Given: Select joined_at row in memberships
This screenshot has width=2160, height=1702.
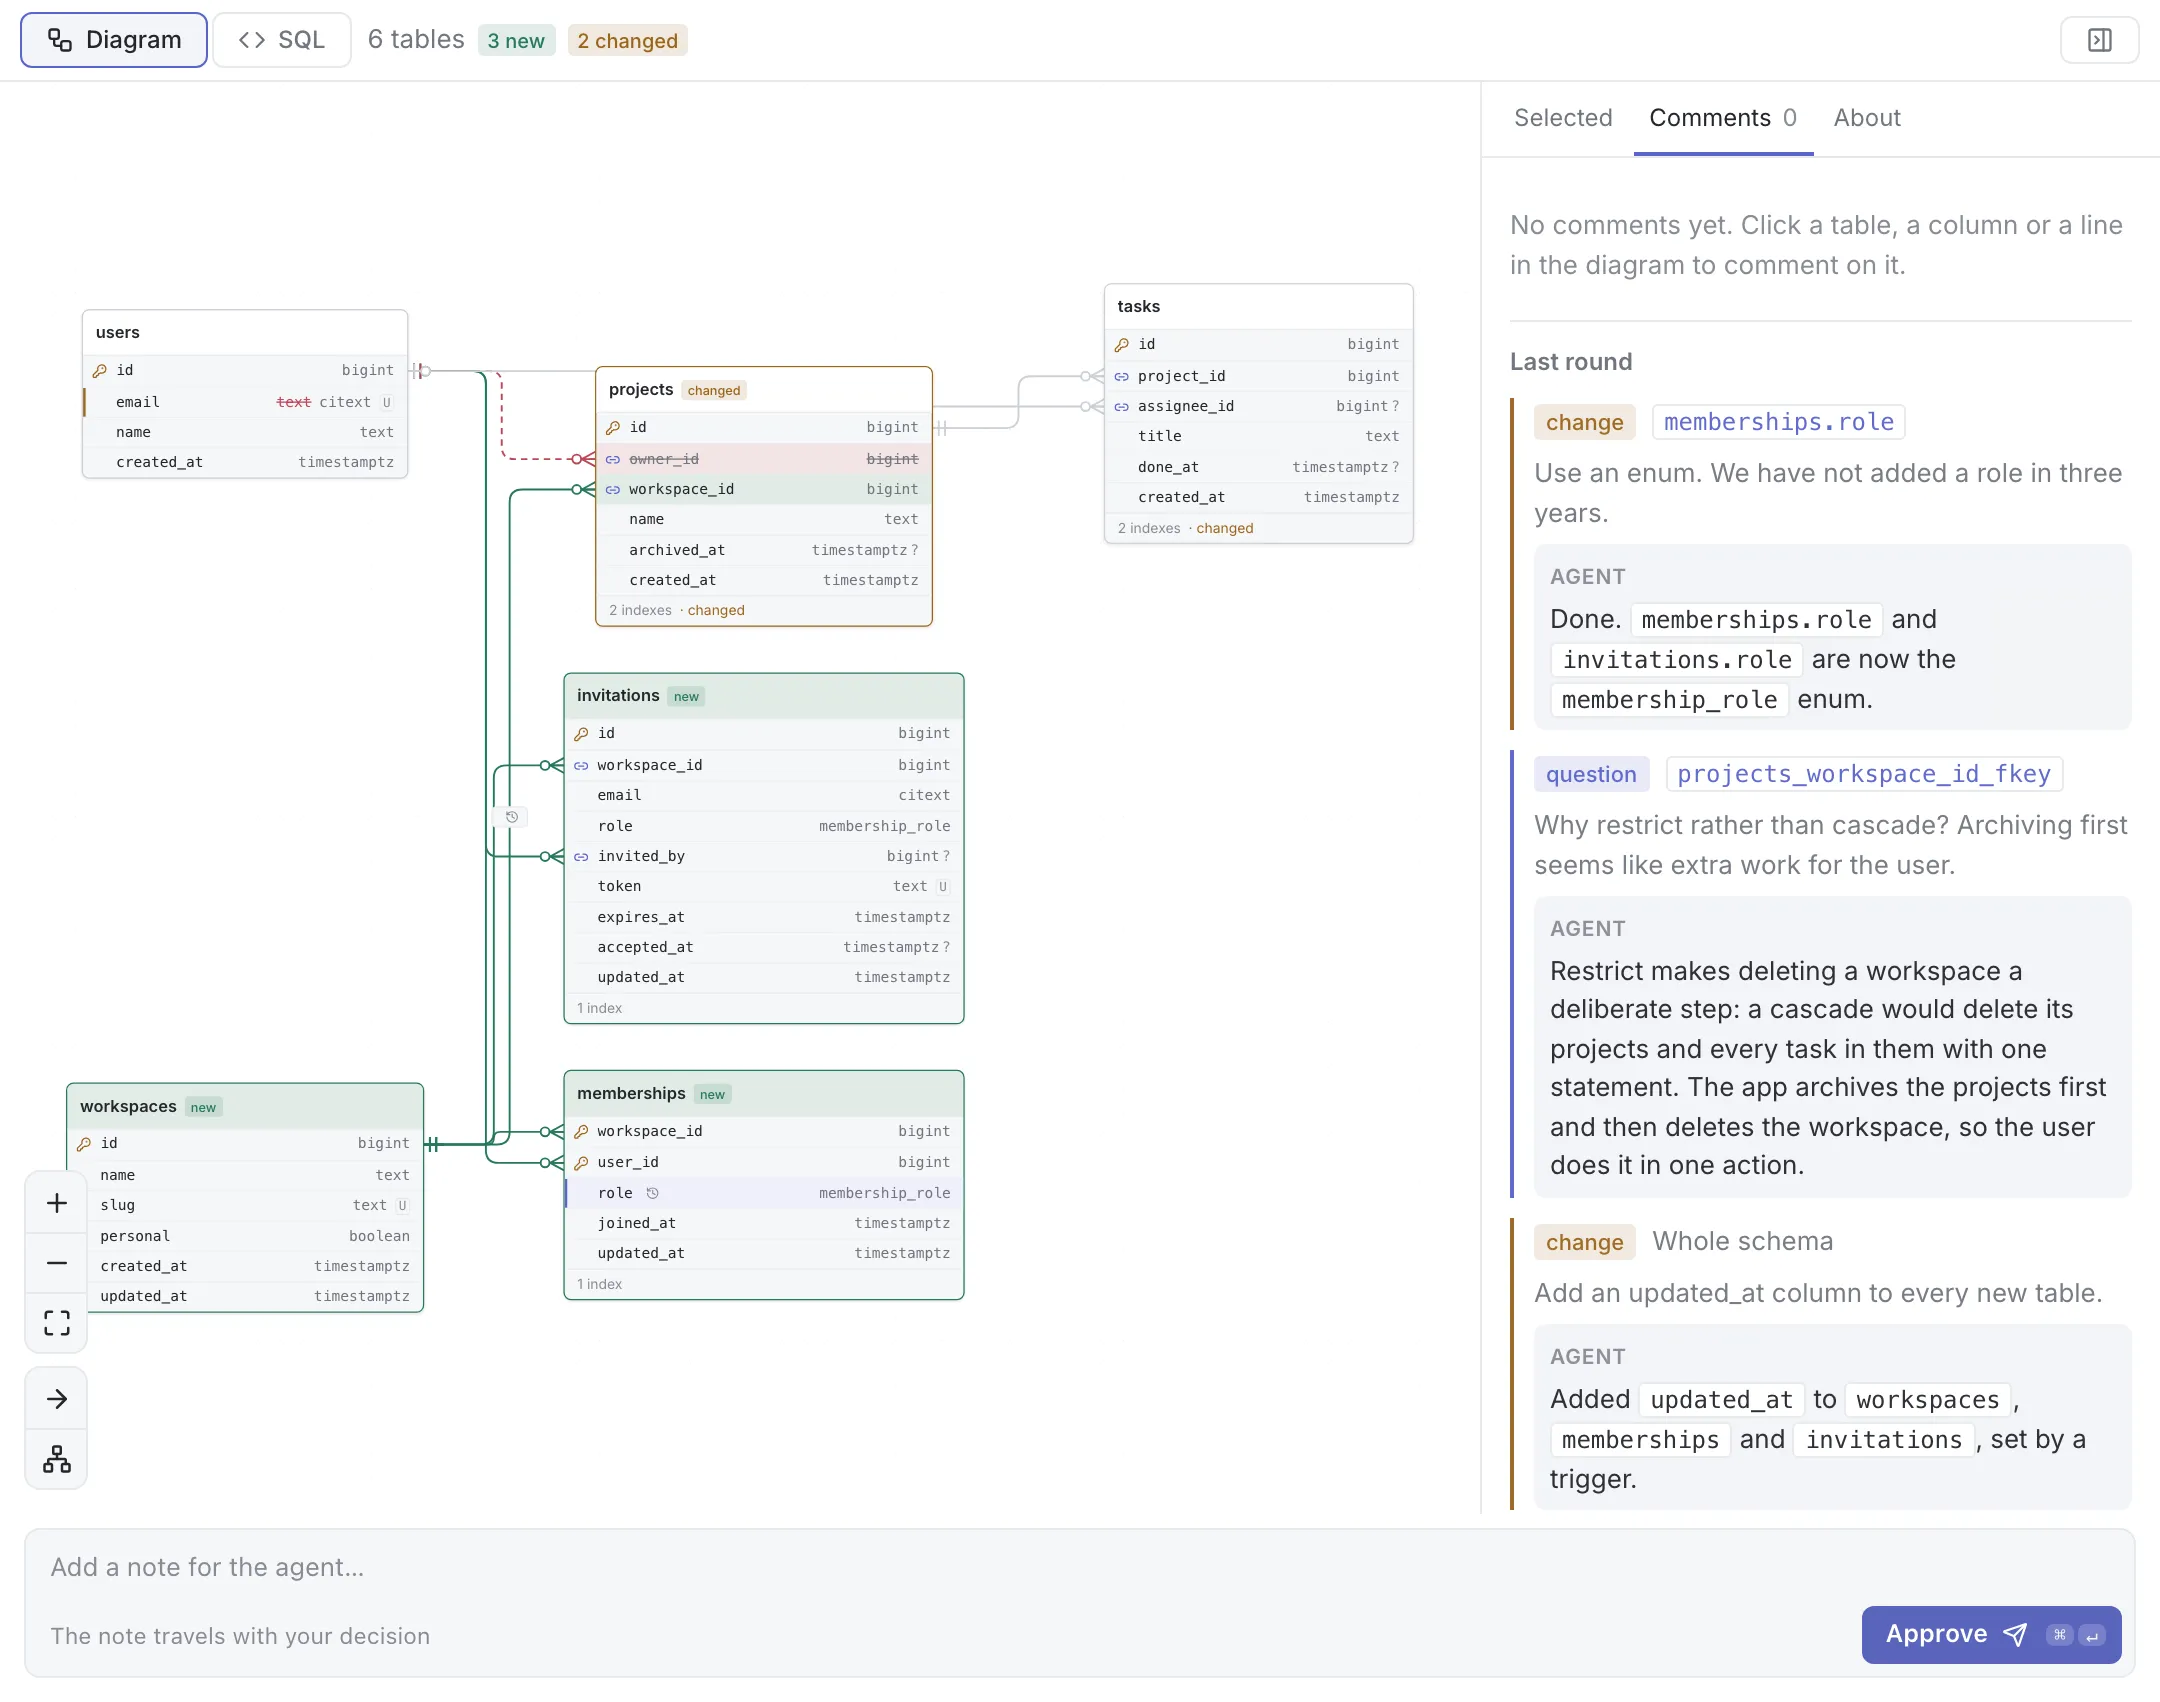Looking at the screenshot, I should pos(764,1223).
